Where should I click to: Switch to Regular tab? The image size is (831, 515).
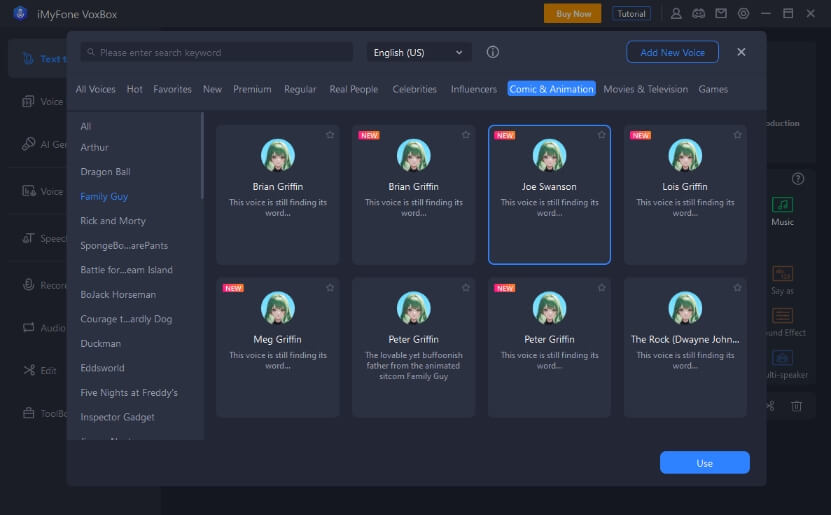pyautogui.click(x=300, y=89)
